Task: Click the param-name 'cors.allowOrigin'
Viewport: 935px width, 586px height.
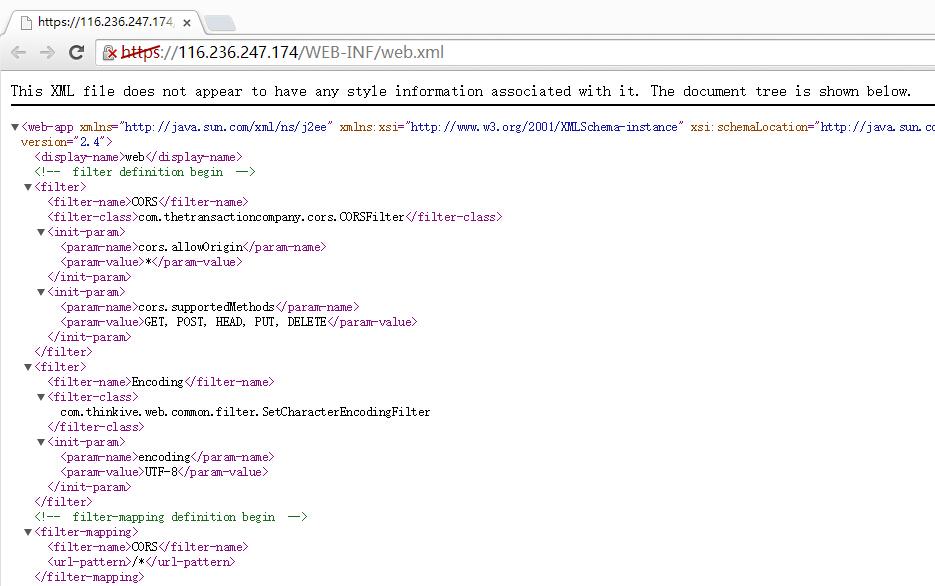Action: pos(191,247)
